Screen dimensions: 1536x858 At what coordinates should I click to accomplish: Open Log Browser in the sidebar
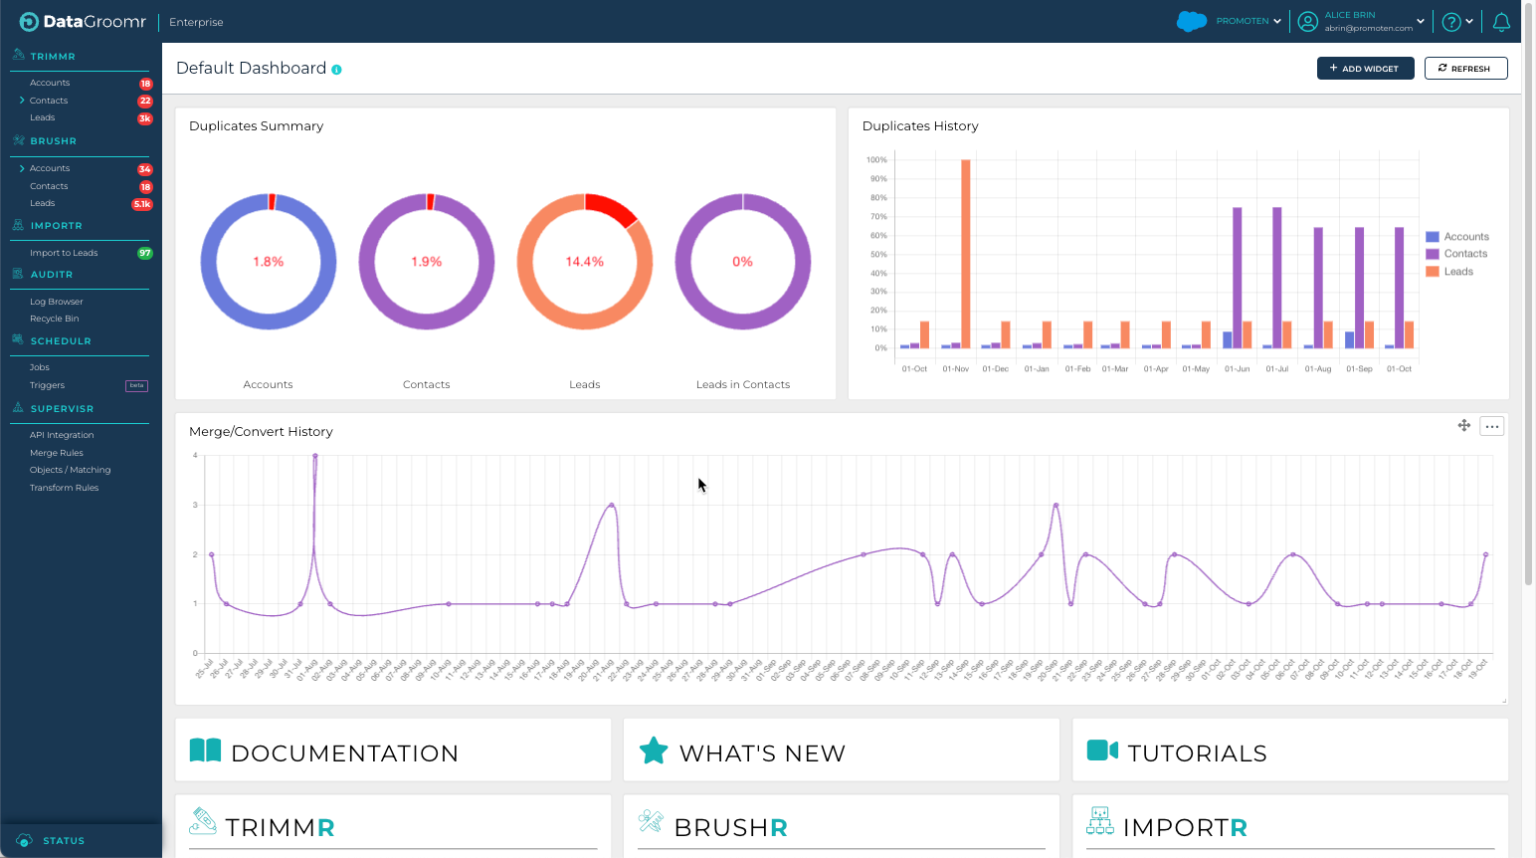pos(56,301)
